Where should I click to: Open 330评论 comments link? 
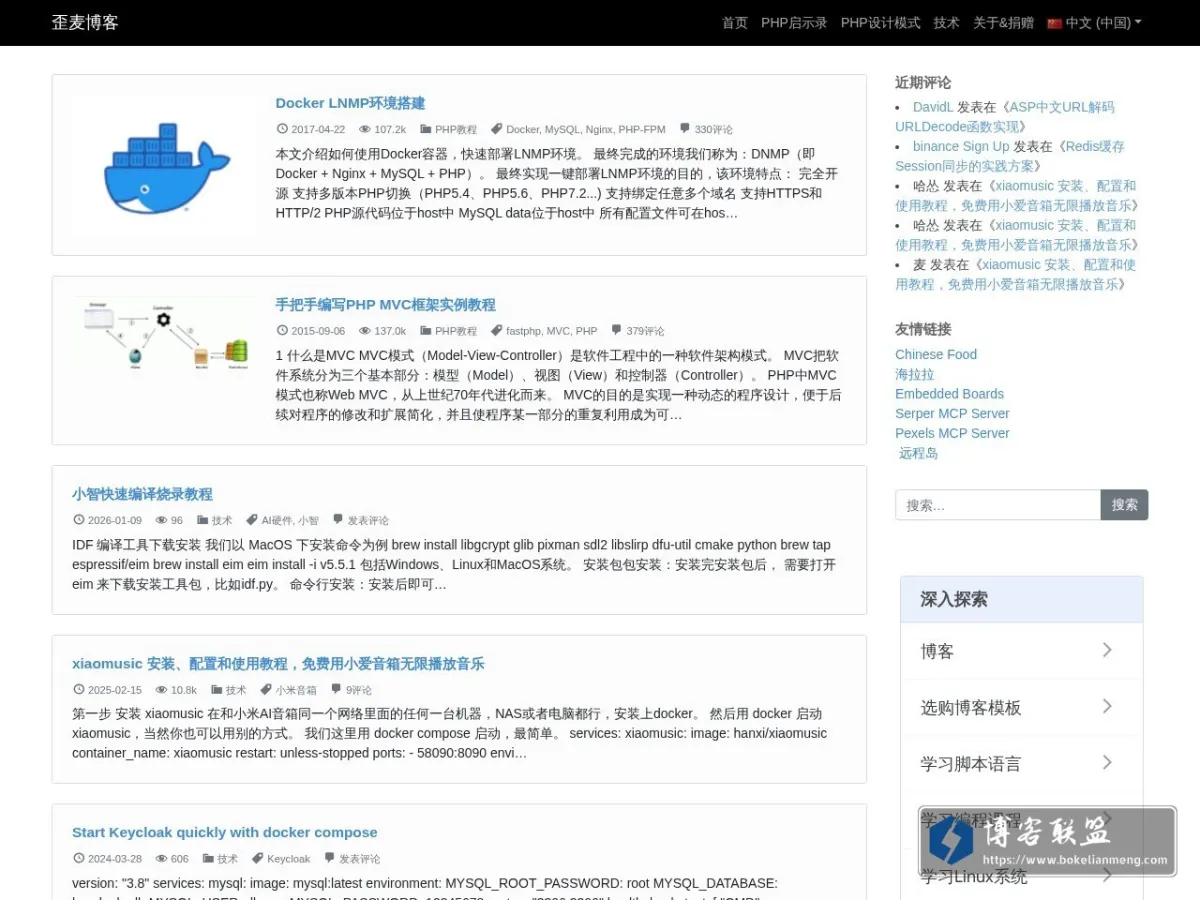(x=714, y=129)
